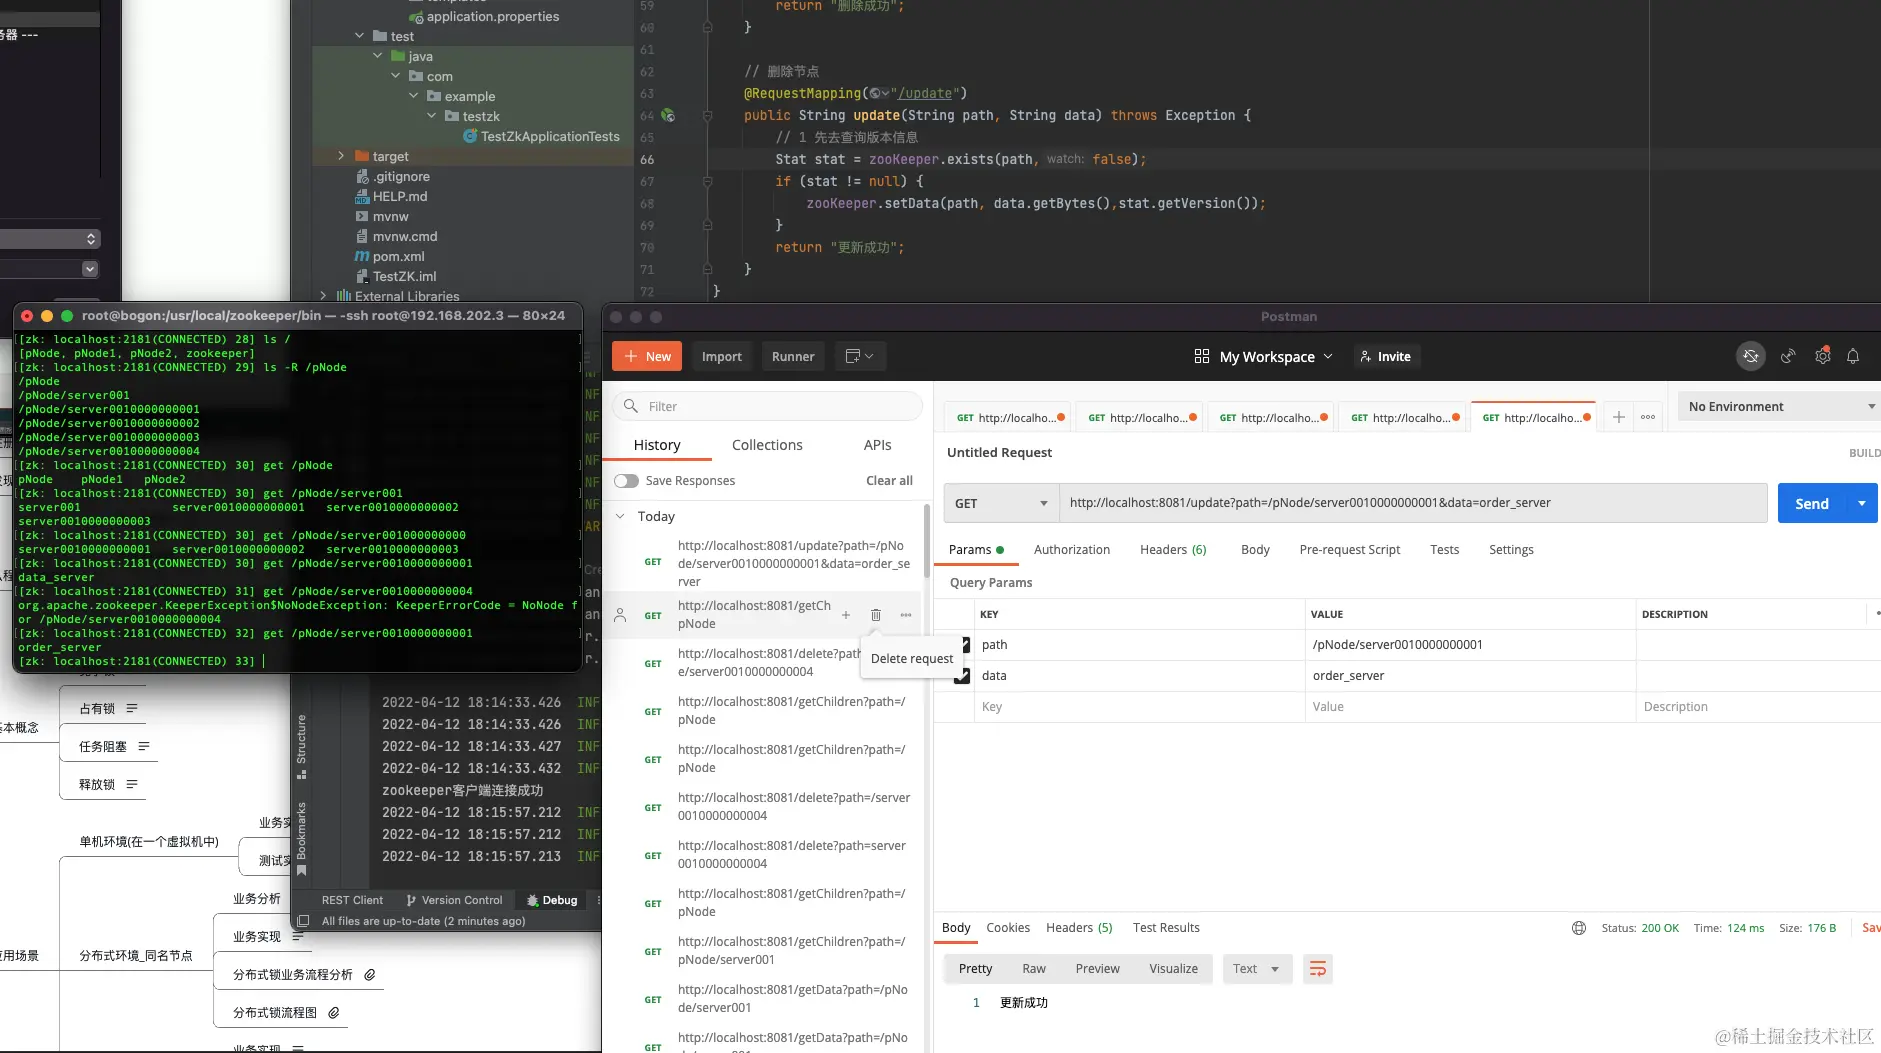Select the Raw response view
Screen dimensions: 1881x1053
1034,968
